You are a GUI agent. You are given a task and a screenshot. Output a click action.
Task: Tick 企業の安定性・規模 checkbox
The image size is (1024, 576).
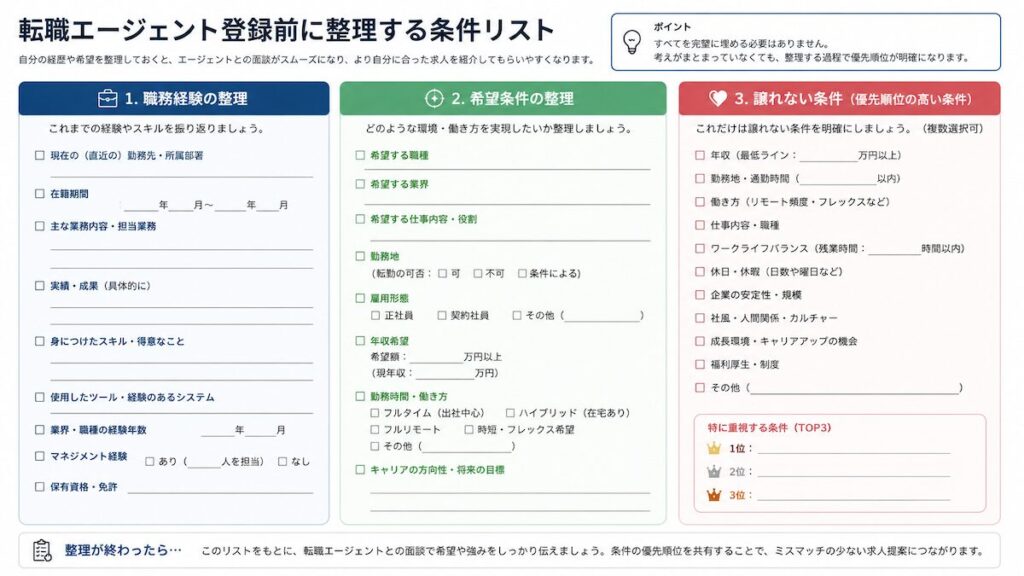point(700,295)
